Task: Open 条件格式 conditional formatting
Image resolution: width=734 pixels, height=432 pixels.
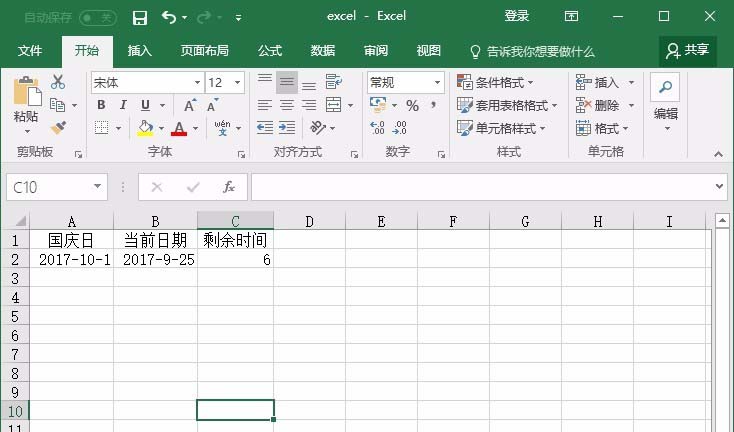Action: coord(496,82)
